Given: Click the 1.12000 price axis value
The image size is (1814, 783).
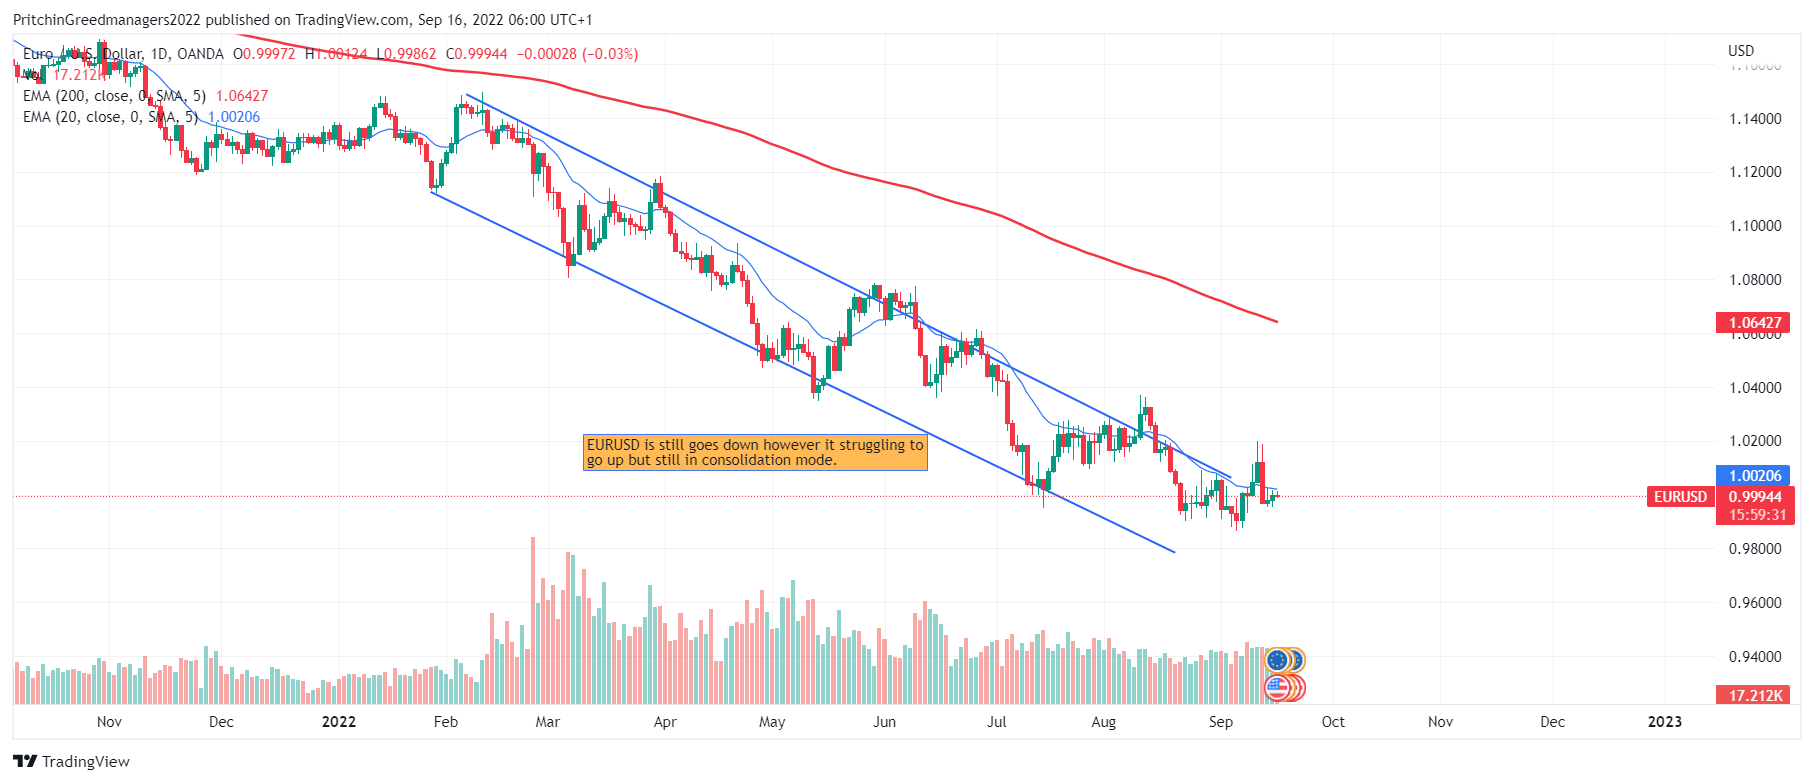Looking at the screenshot, I should (1755, 172).
